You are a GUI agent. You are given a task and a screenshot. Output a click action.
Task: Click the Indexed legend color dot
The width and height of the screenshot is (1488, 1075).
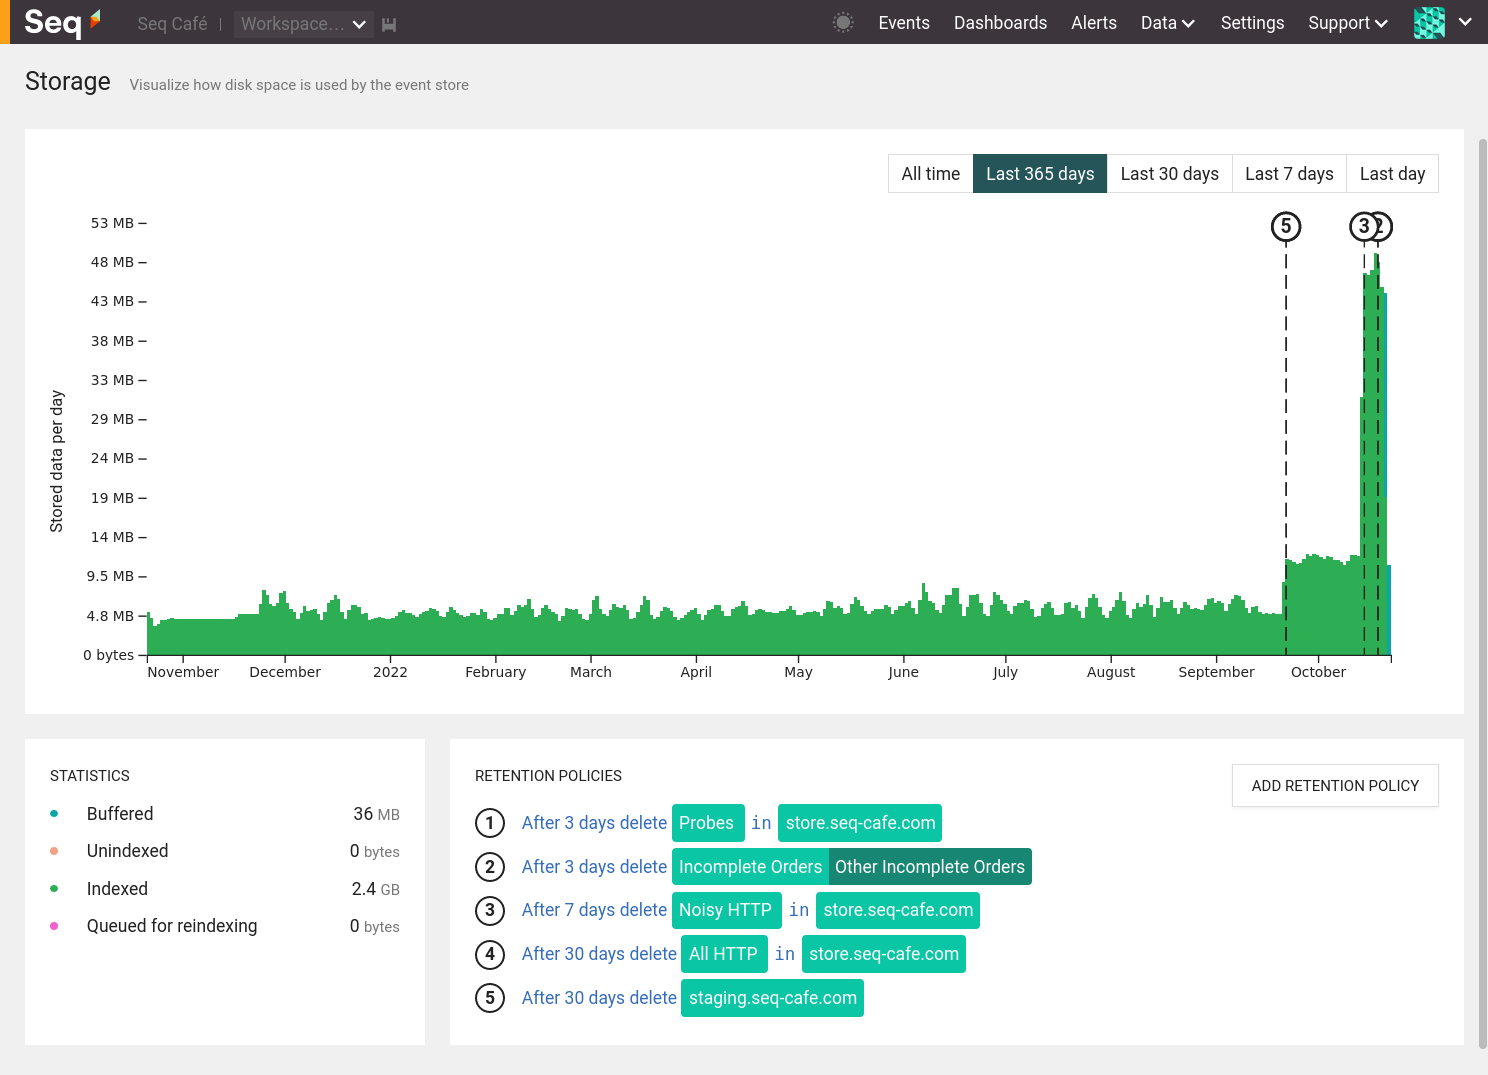tap(54, 889)
